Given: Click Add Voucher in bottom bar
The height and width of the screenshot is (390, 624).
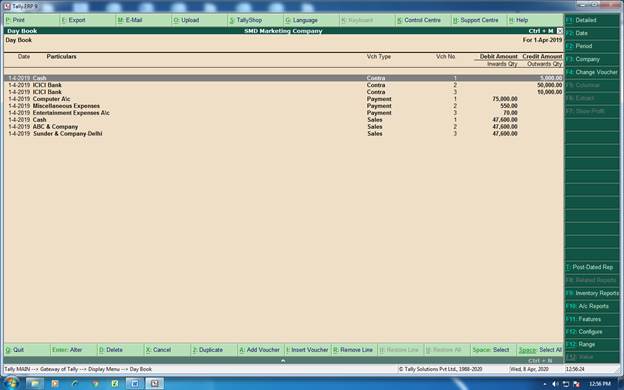Looking at the screenshot, I should pos(260,350).
